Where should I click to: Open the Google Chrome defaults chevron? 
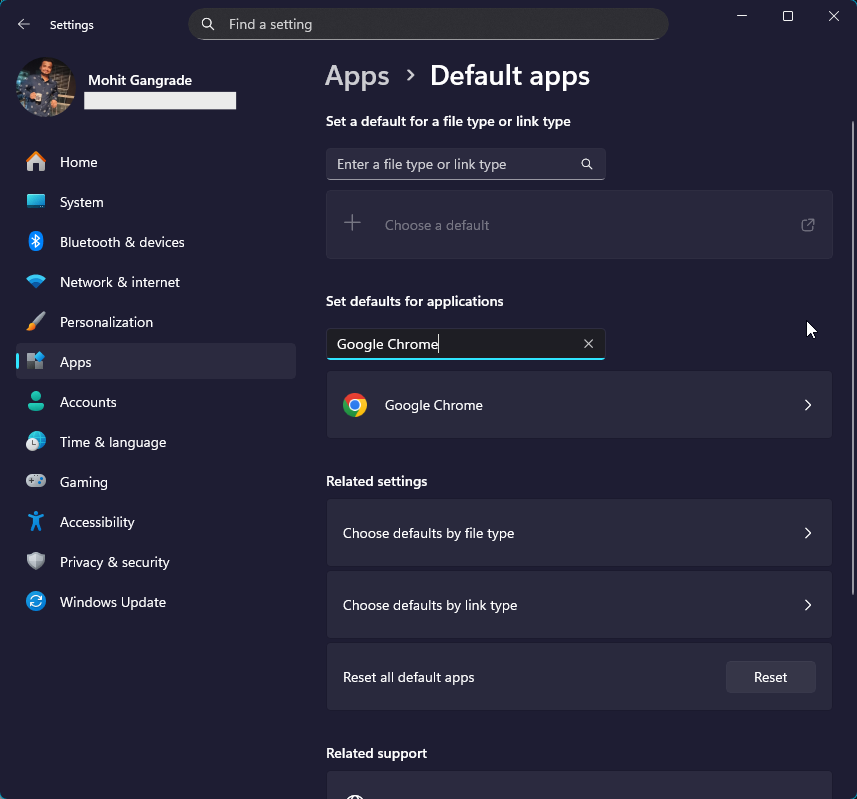(808, 405)
